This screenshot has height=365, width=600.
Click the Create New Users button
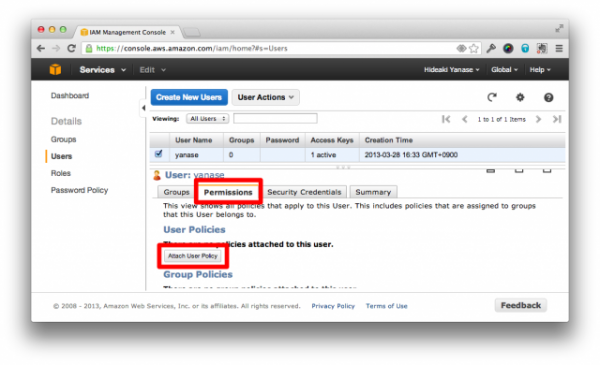point(189,97)
